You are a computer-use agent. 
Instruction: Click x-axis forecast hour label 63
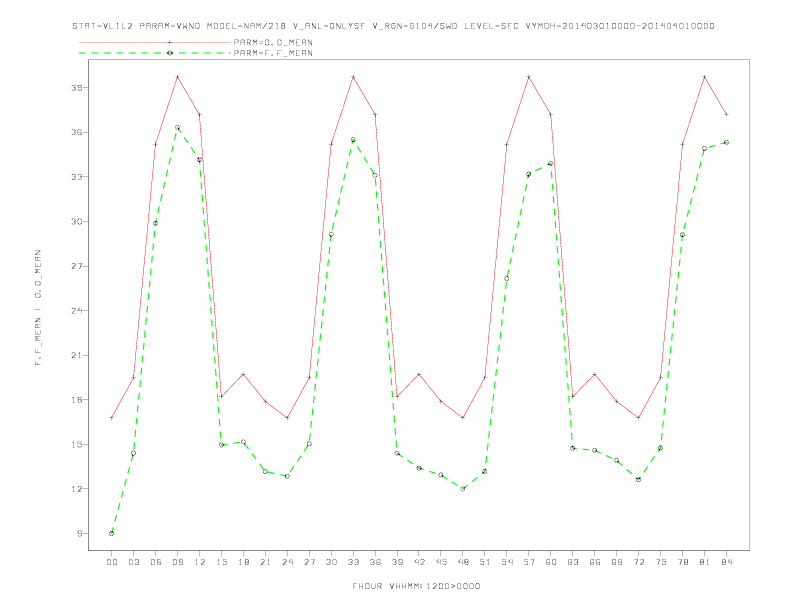[x=573, y=562]
